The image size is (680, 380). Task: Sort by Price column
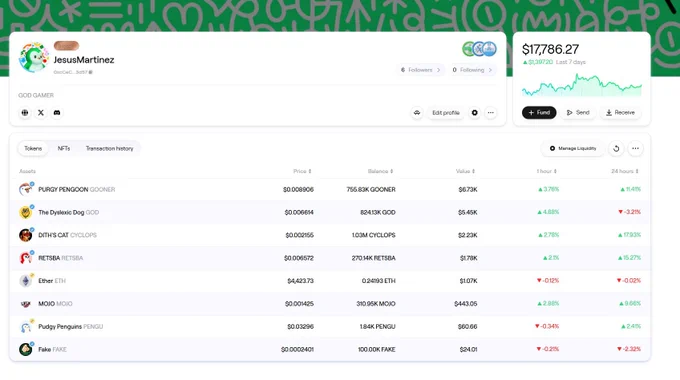(302, 171)
